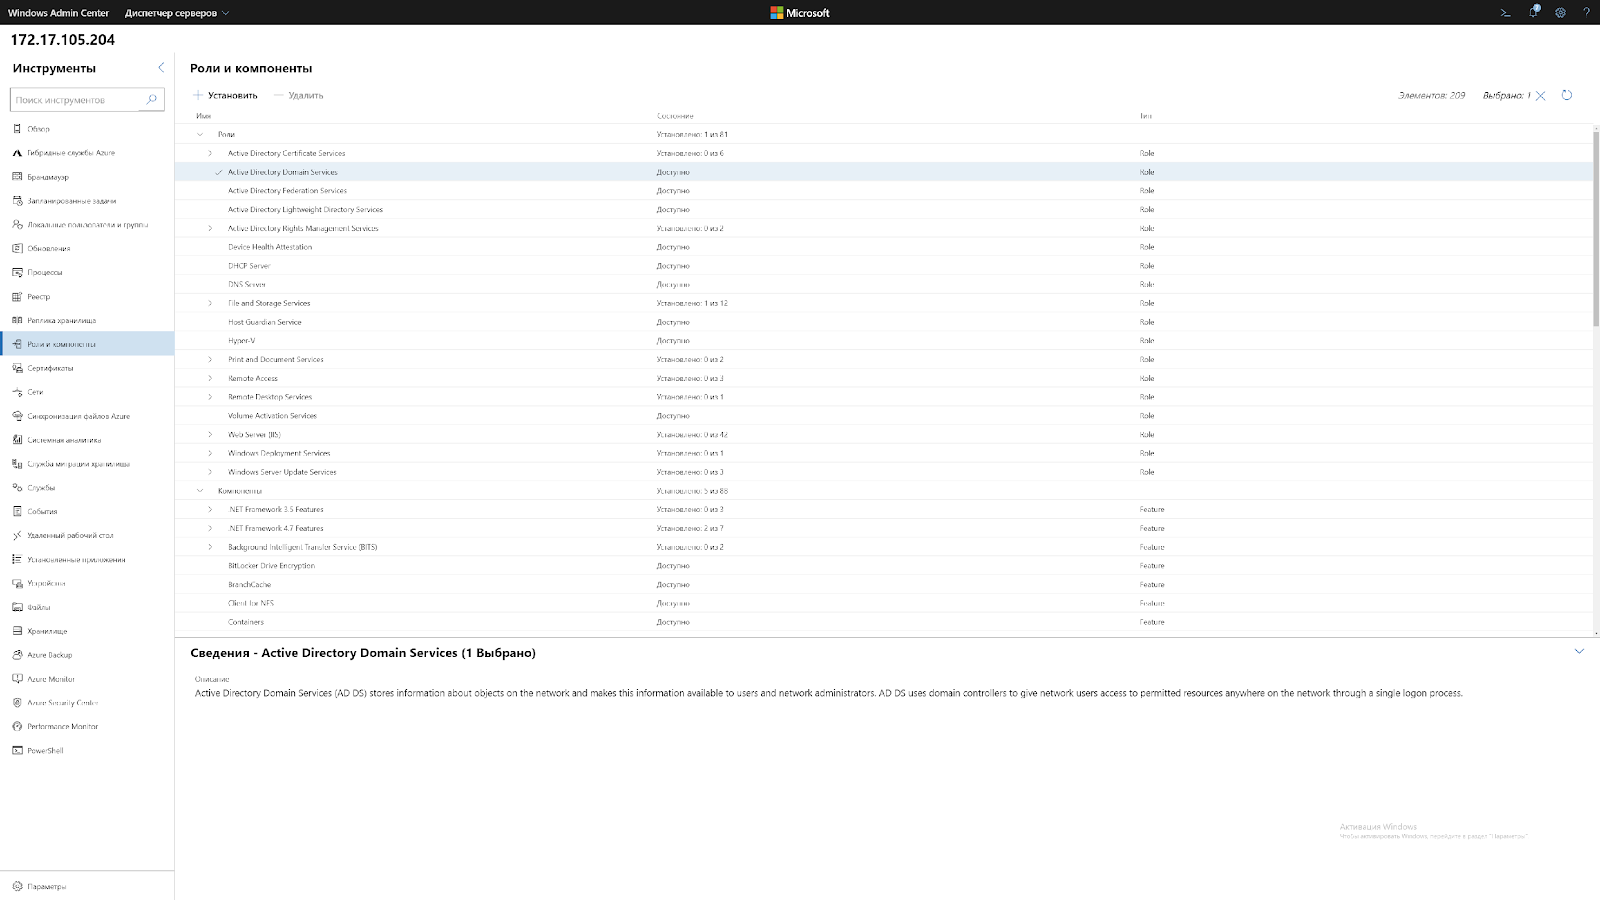Go to Windows Admin Center home
Screen dimensions: 1600x900
(58, 13)
